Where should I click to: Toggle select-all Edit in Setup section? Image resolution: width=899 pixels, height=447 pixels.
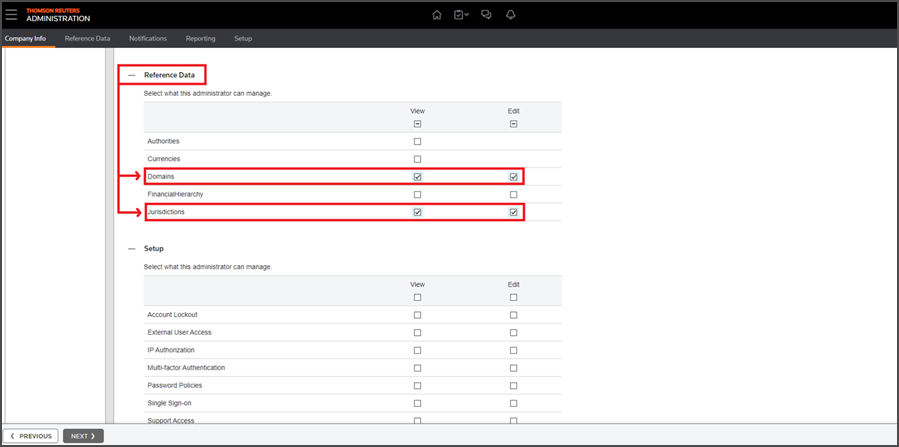(514, 297)
